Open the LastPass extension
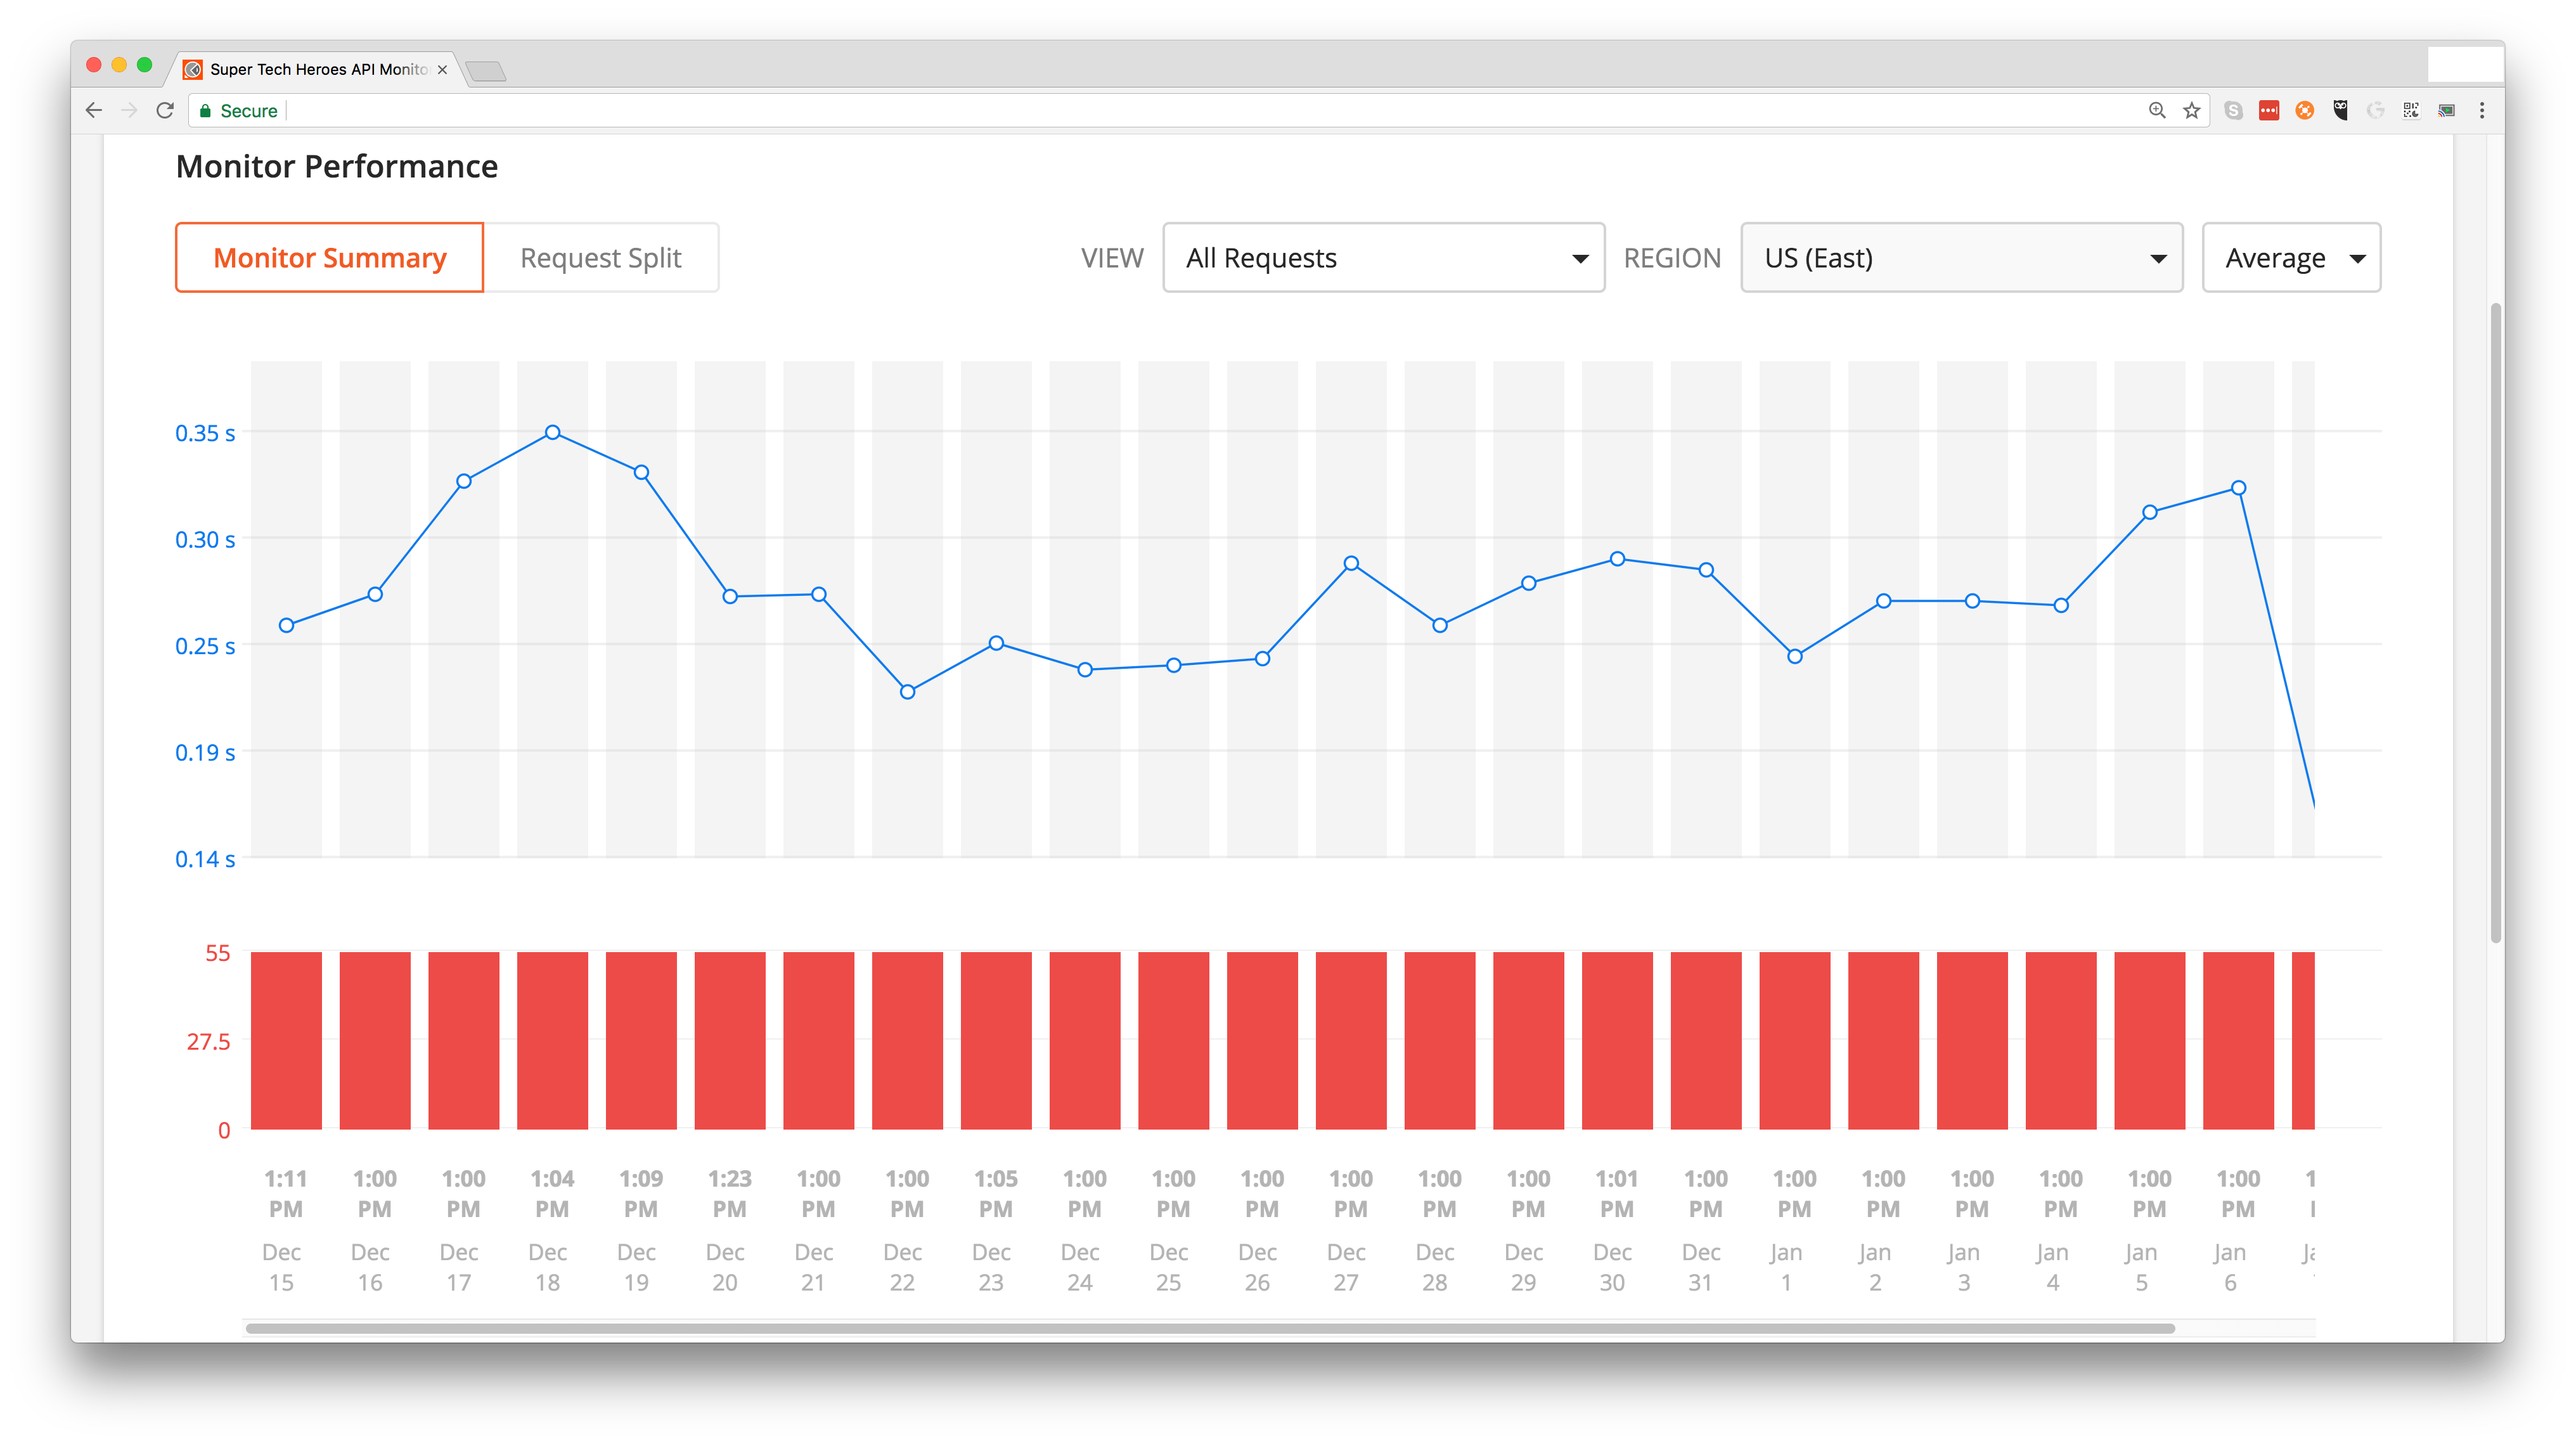This screenshot has width=2576, height=1444. point(2269,111)
